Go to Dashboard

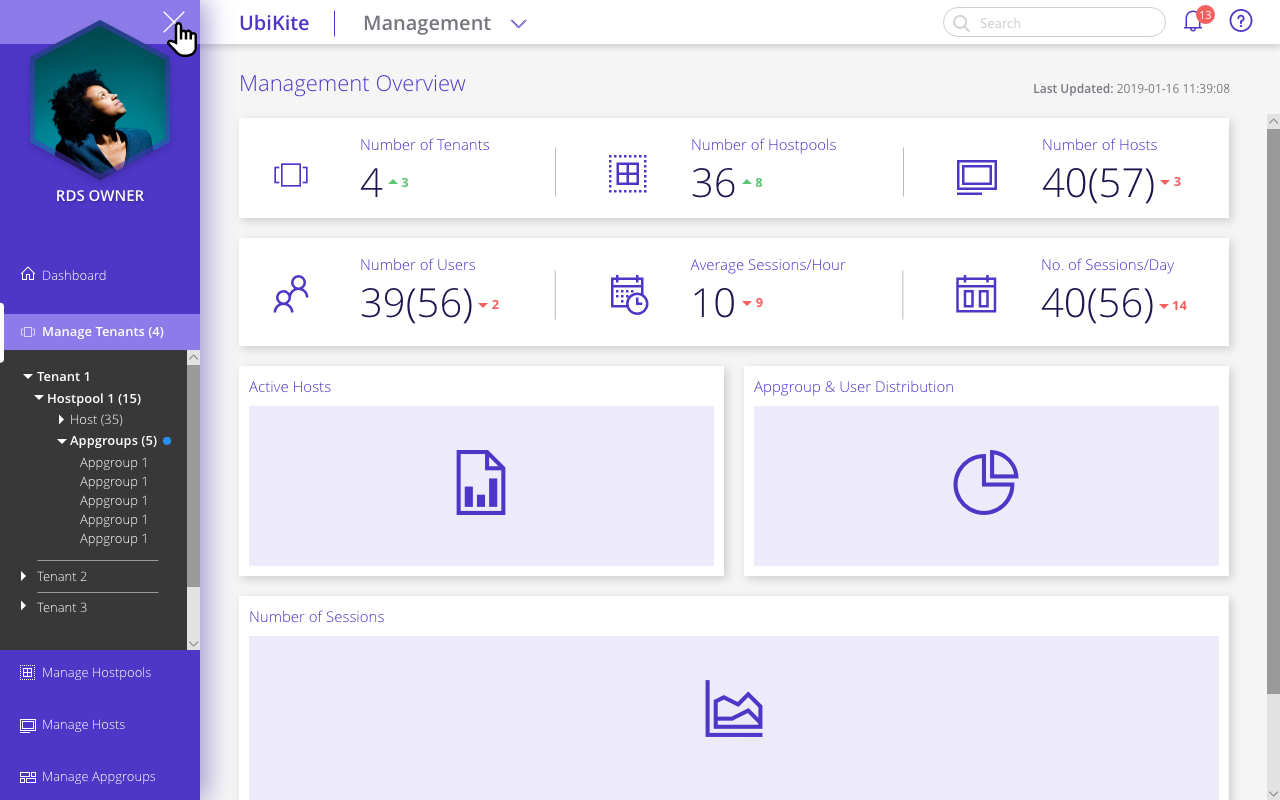pyautogui.click(x=74, y=275)
